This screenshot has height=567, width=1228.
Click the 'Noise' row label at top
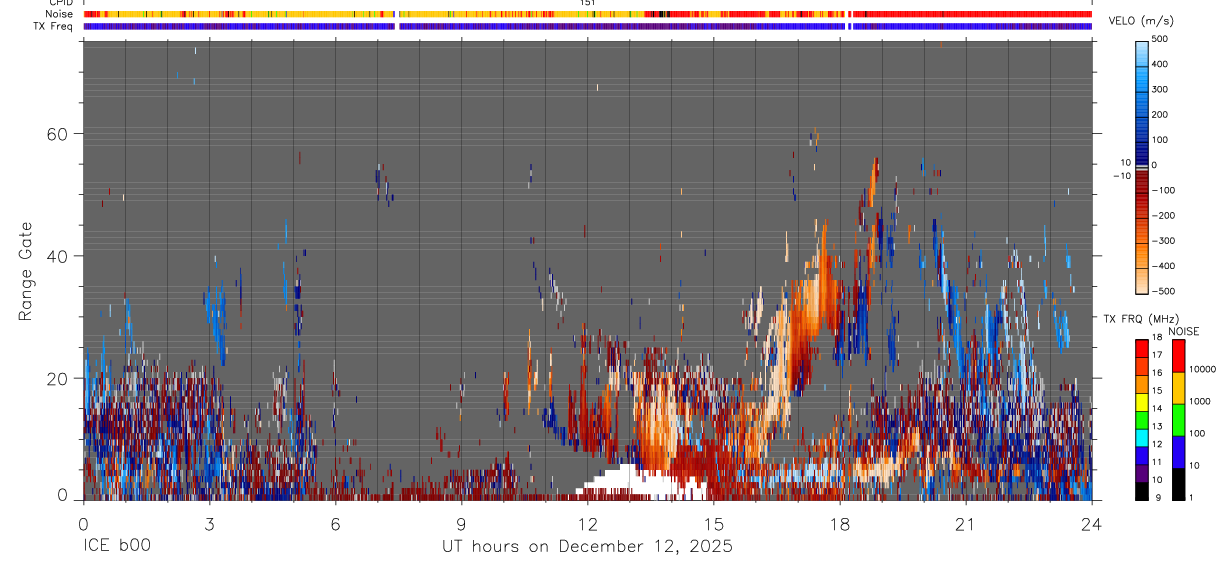58,14
